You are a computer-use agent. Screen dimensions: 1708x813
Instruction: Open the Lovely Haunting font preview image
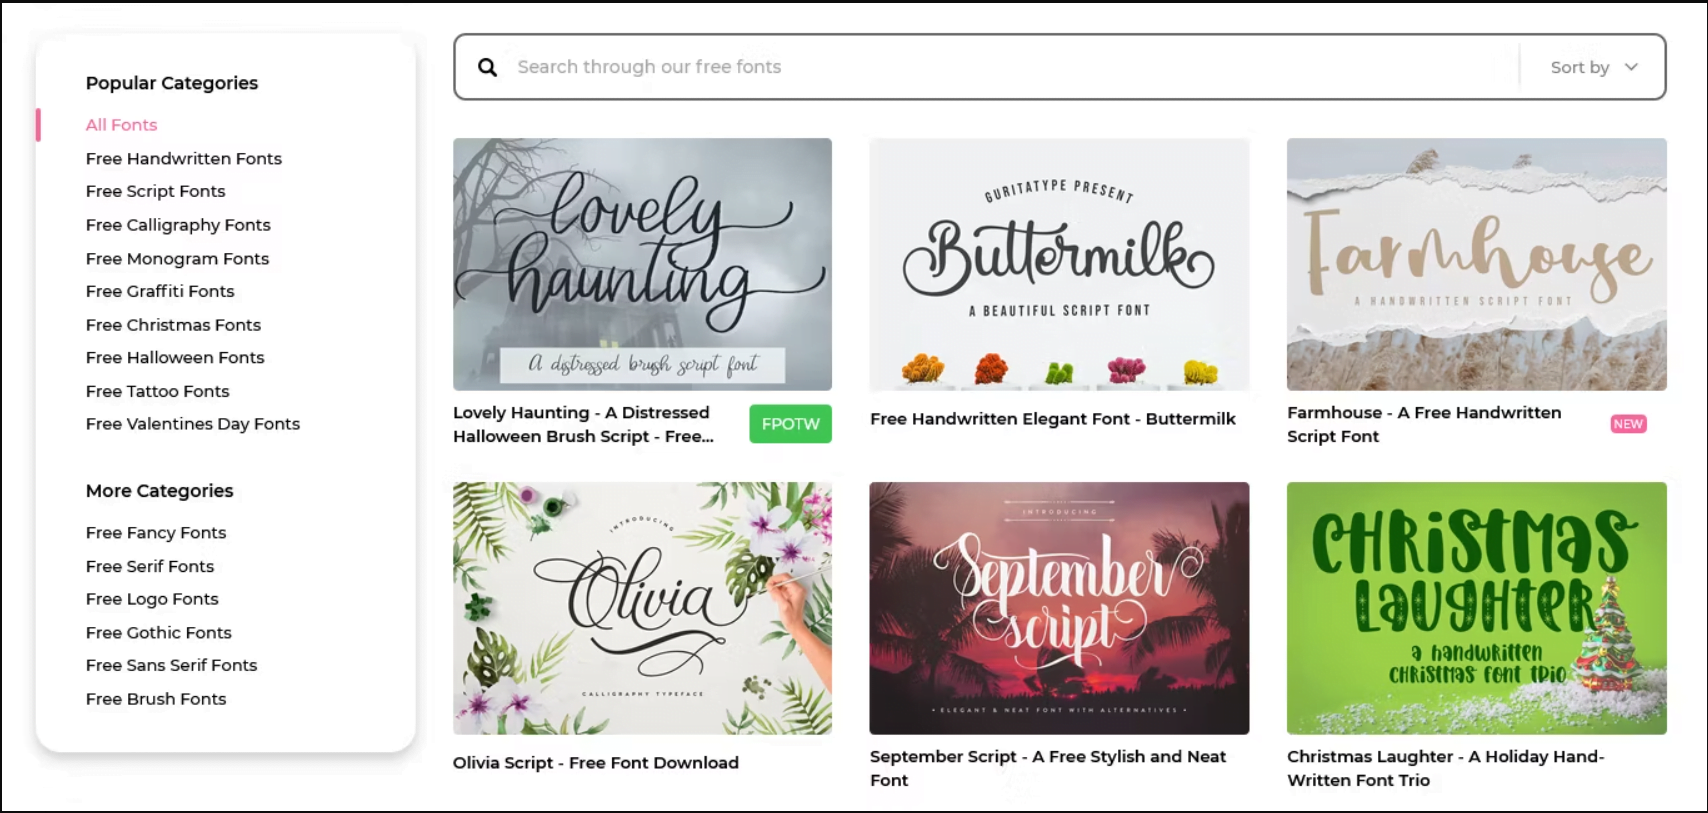point(642,264)
